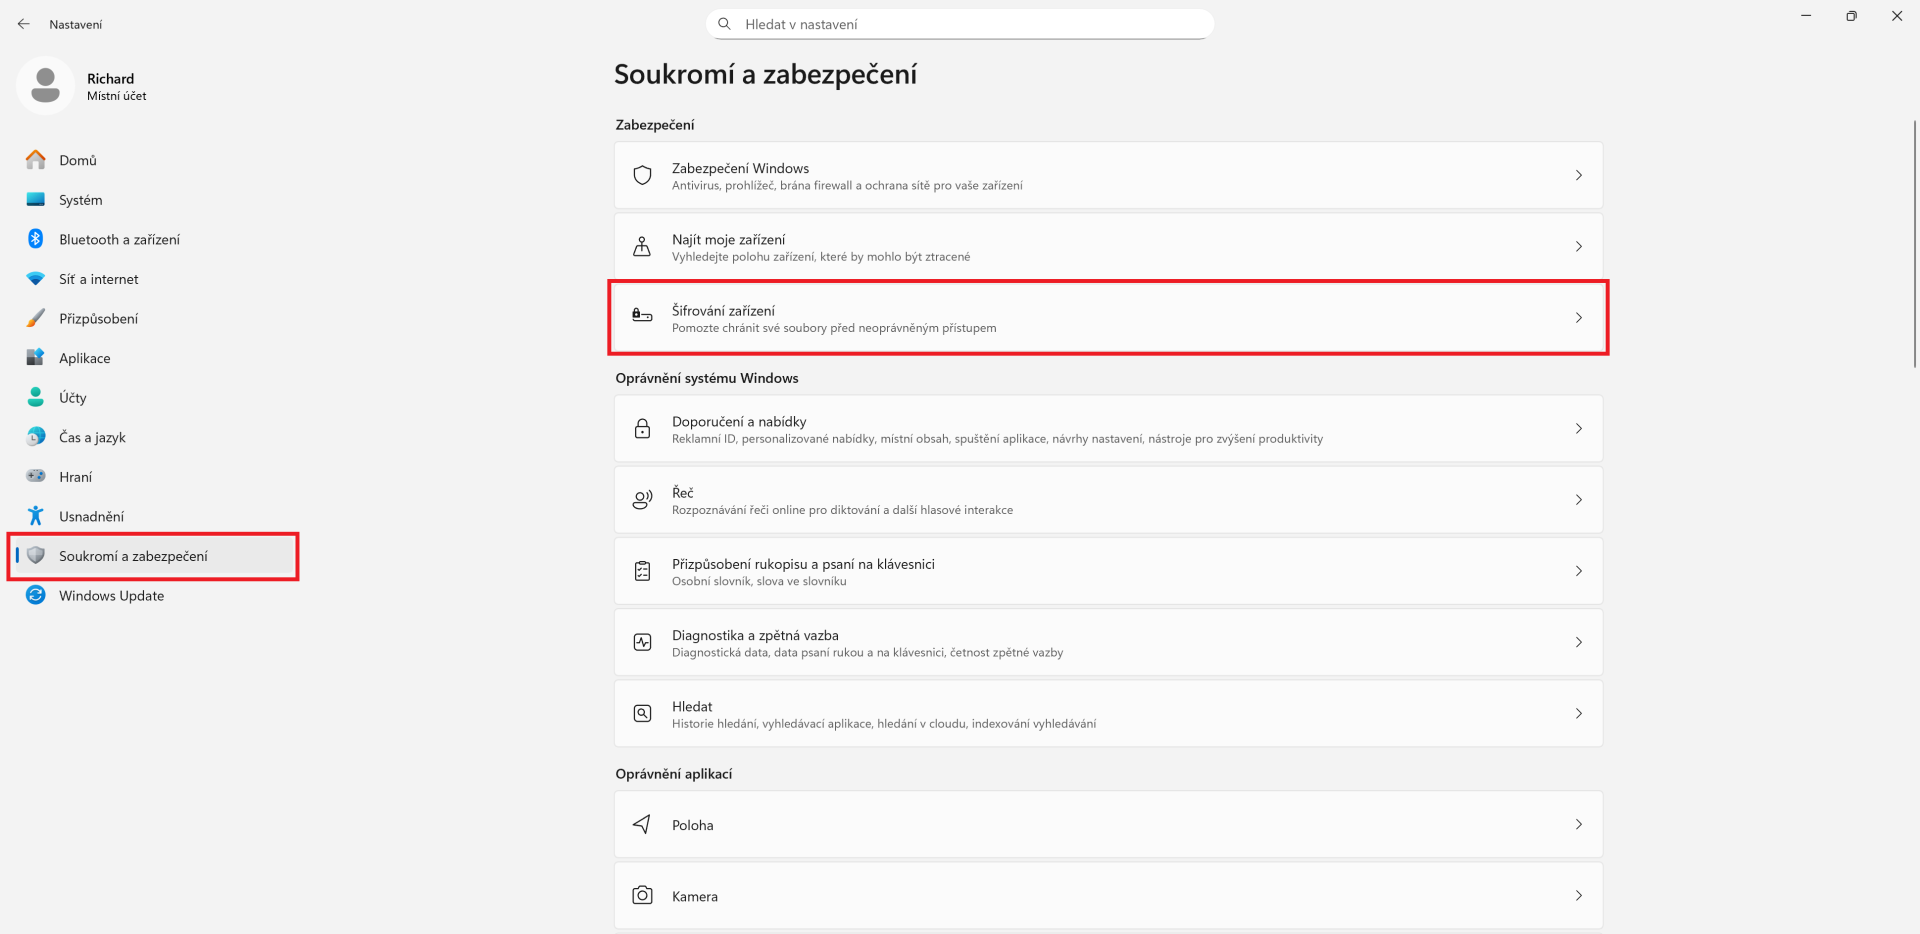The width and height of the screenshot is (1920, 934).
Task: Expand Zabezpečení Windows with its chevron
Action: (x=1578, y=176)
